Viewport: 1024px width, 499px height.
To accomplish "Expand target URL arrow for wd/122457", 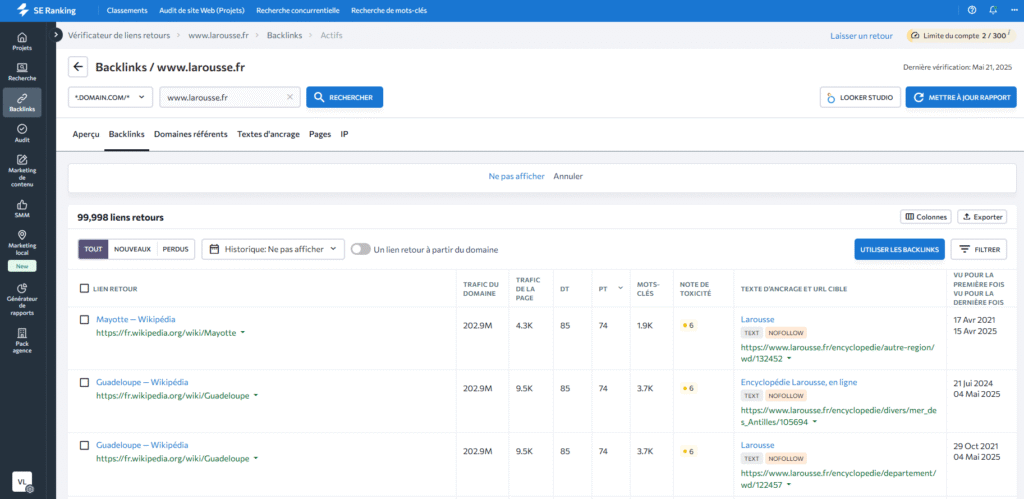I will pyautogui.click(x=789, y=485).
